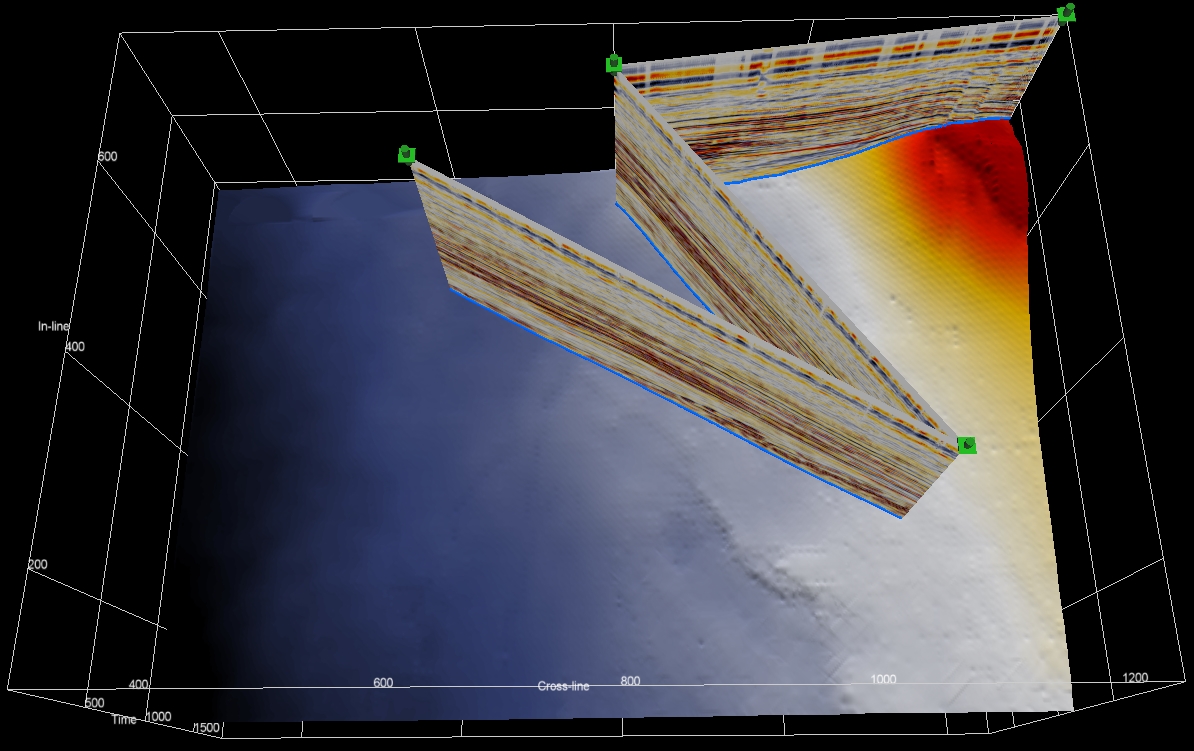This screenshot has width=1194, height=751.
Task: Click the green node handle at top-right corner
Action: 1066,14
